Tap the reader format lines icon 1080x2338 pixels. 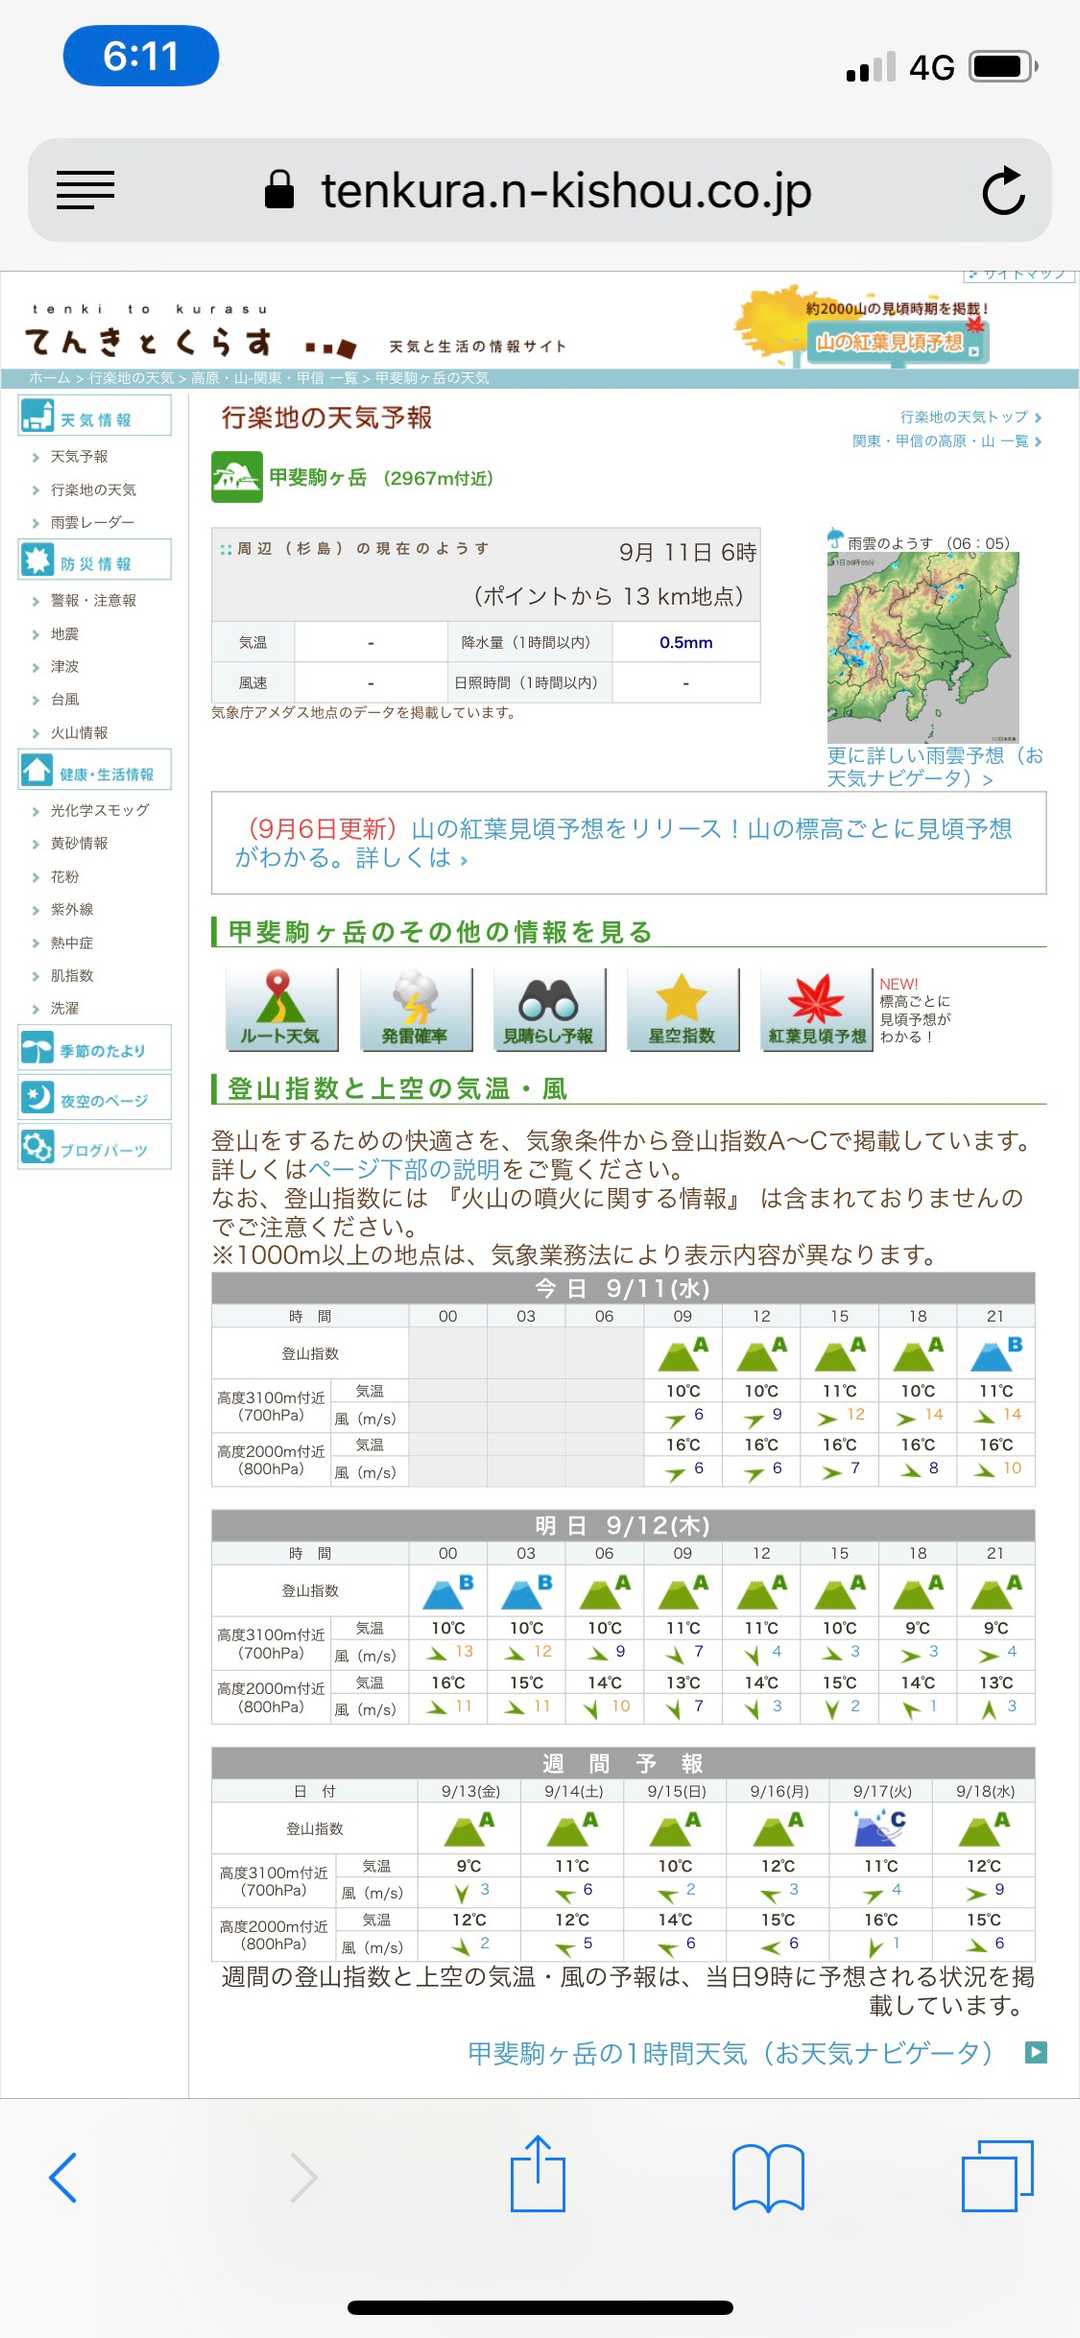click(86, 190)
